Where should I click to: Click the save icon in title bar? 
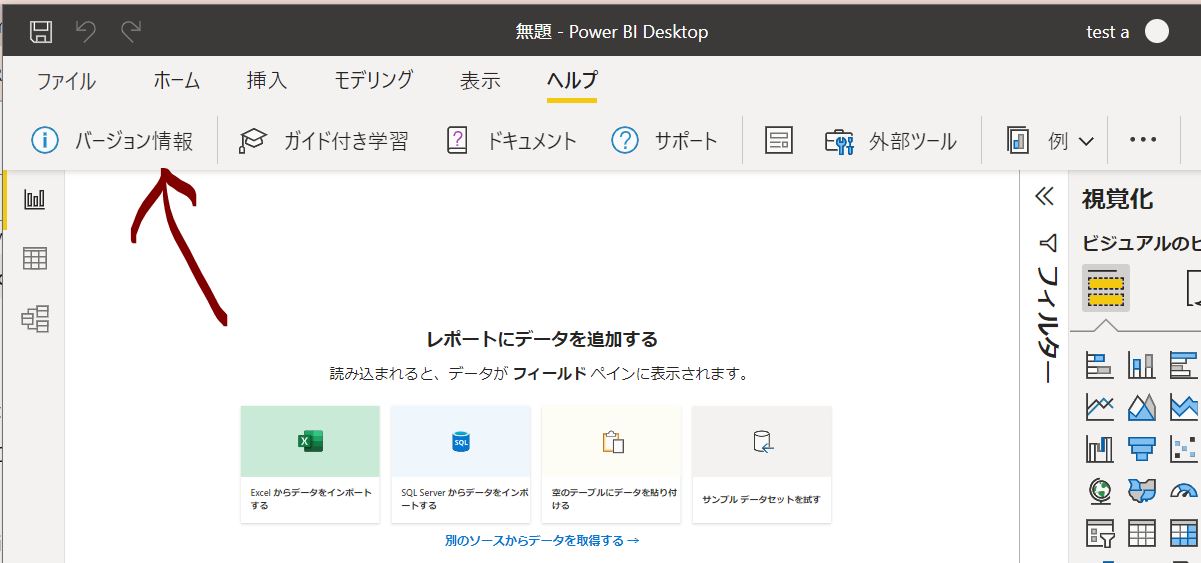41,32
